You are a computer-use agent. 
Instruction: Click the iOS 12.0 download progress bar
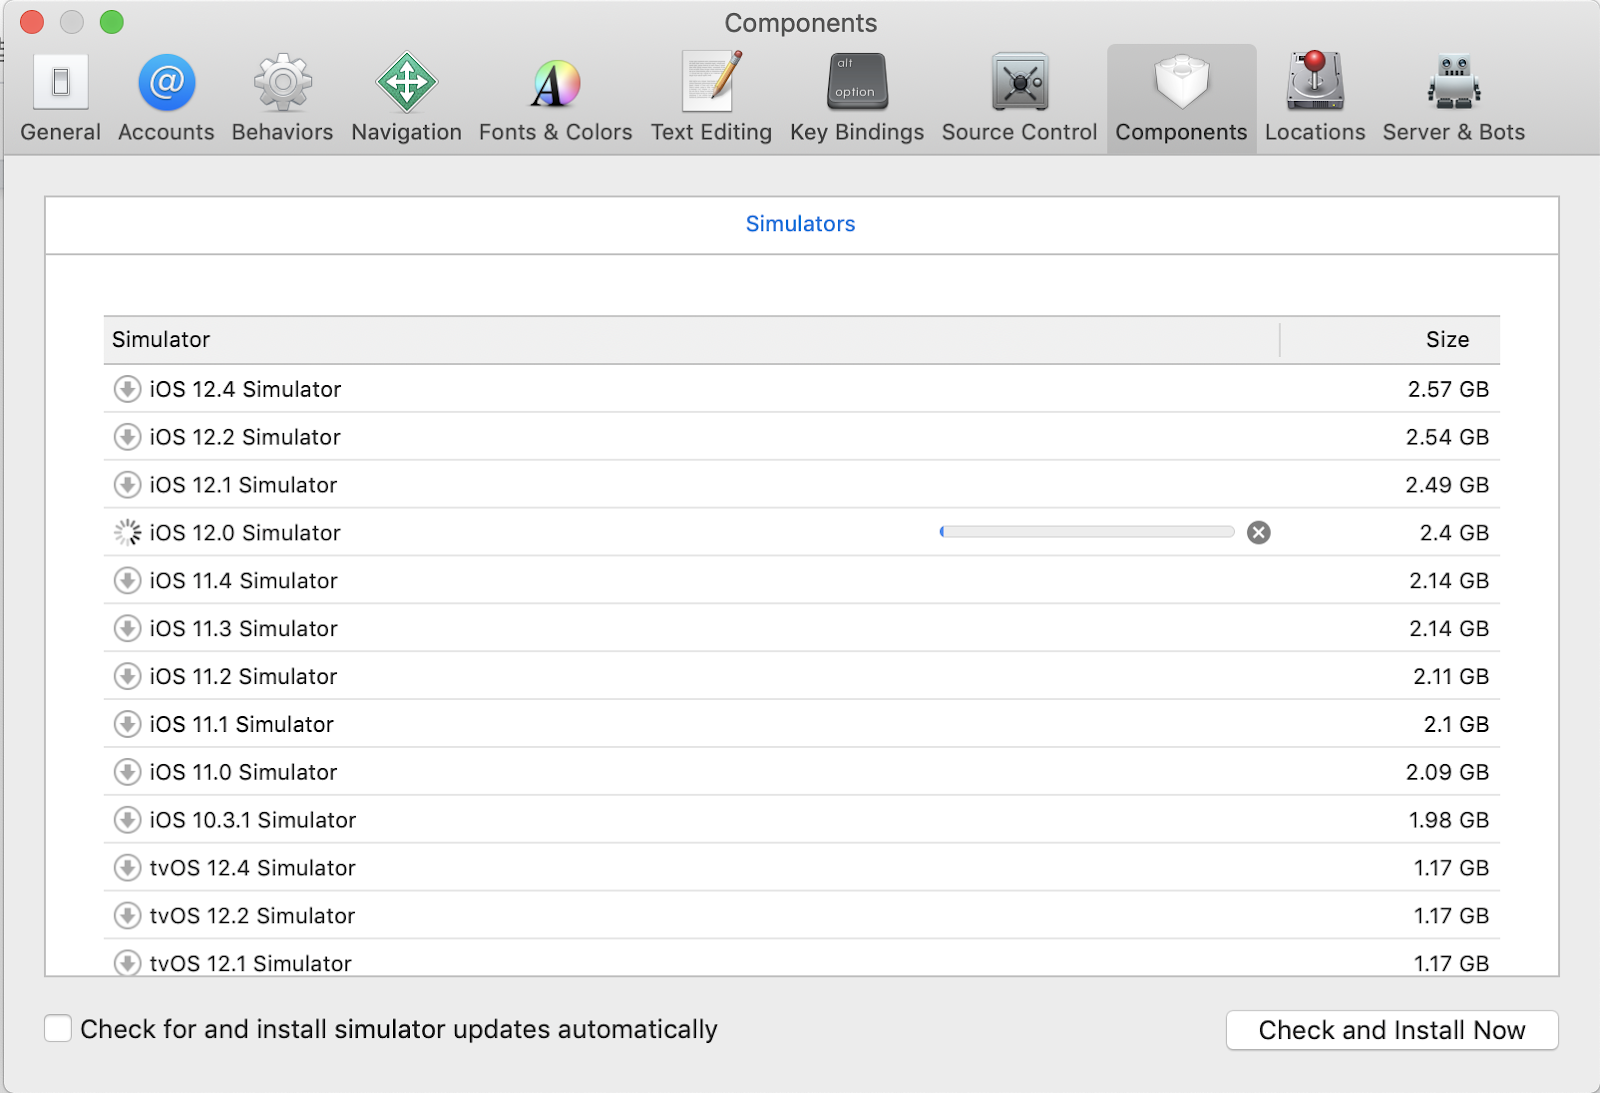click(1087, 532)
